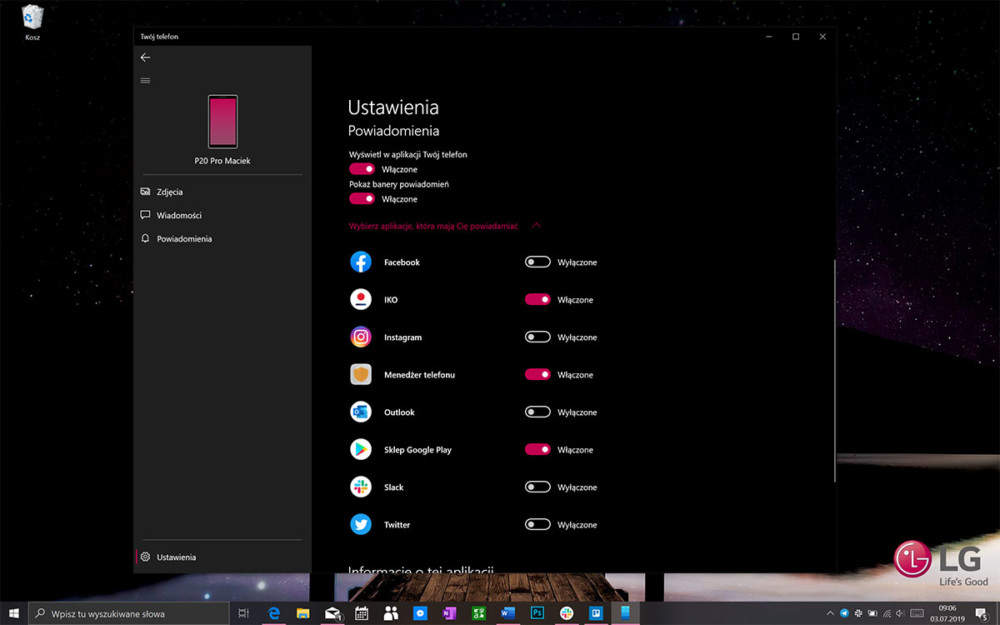Open Trello from the taskbar
Image resolution: width=1000 pixels, height=625 pixels.
(x=596, y=614)
